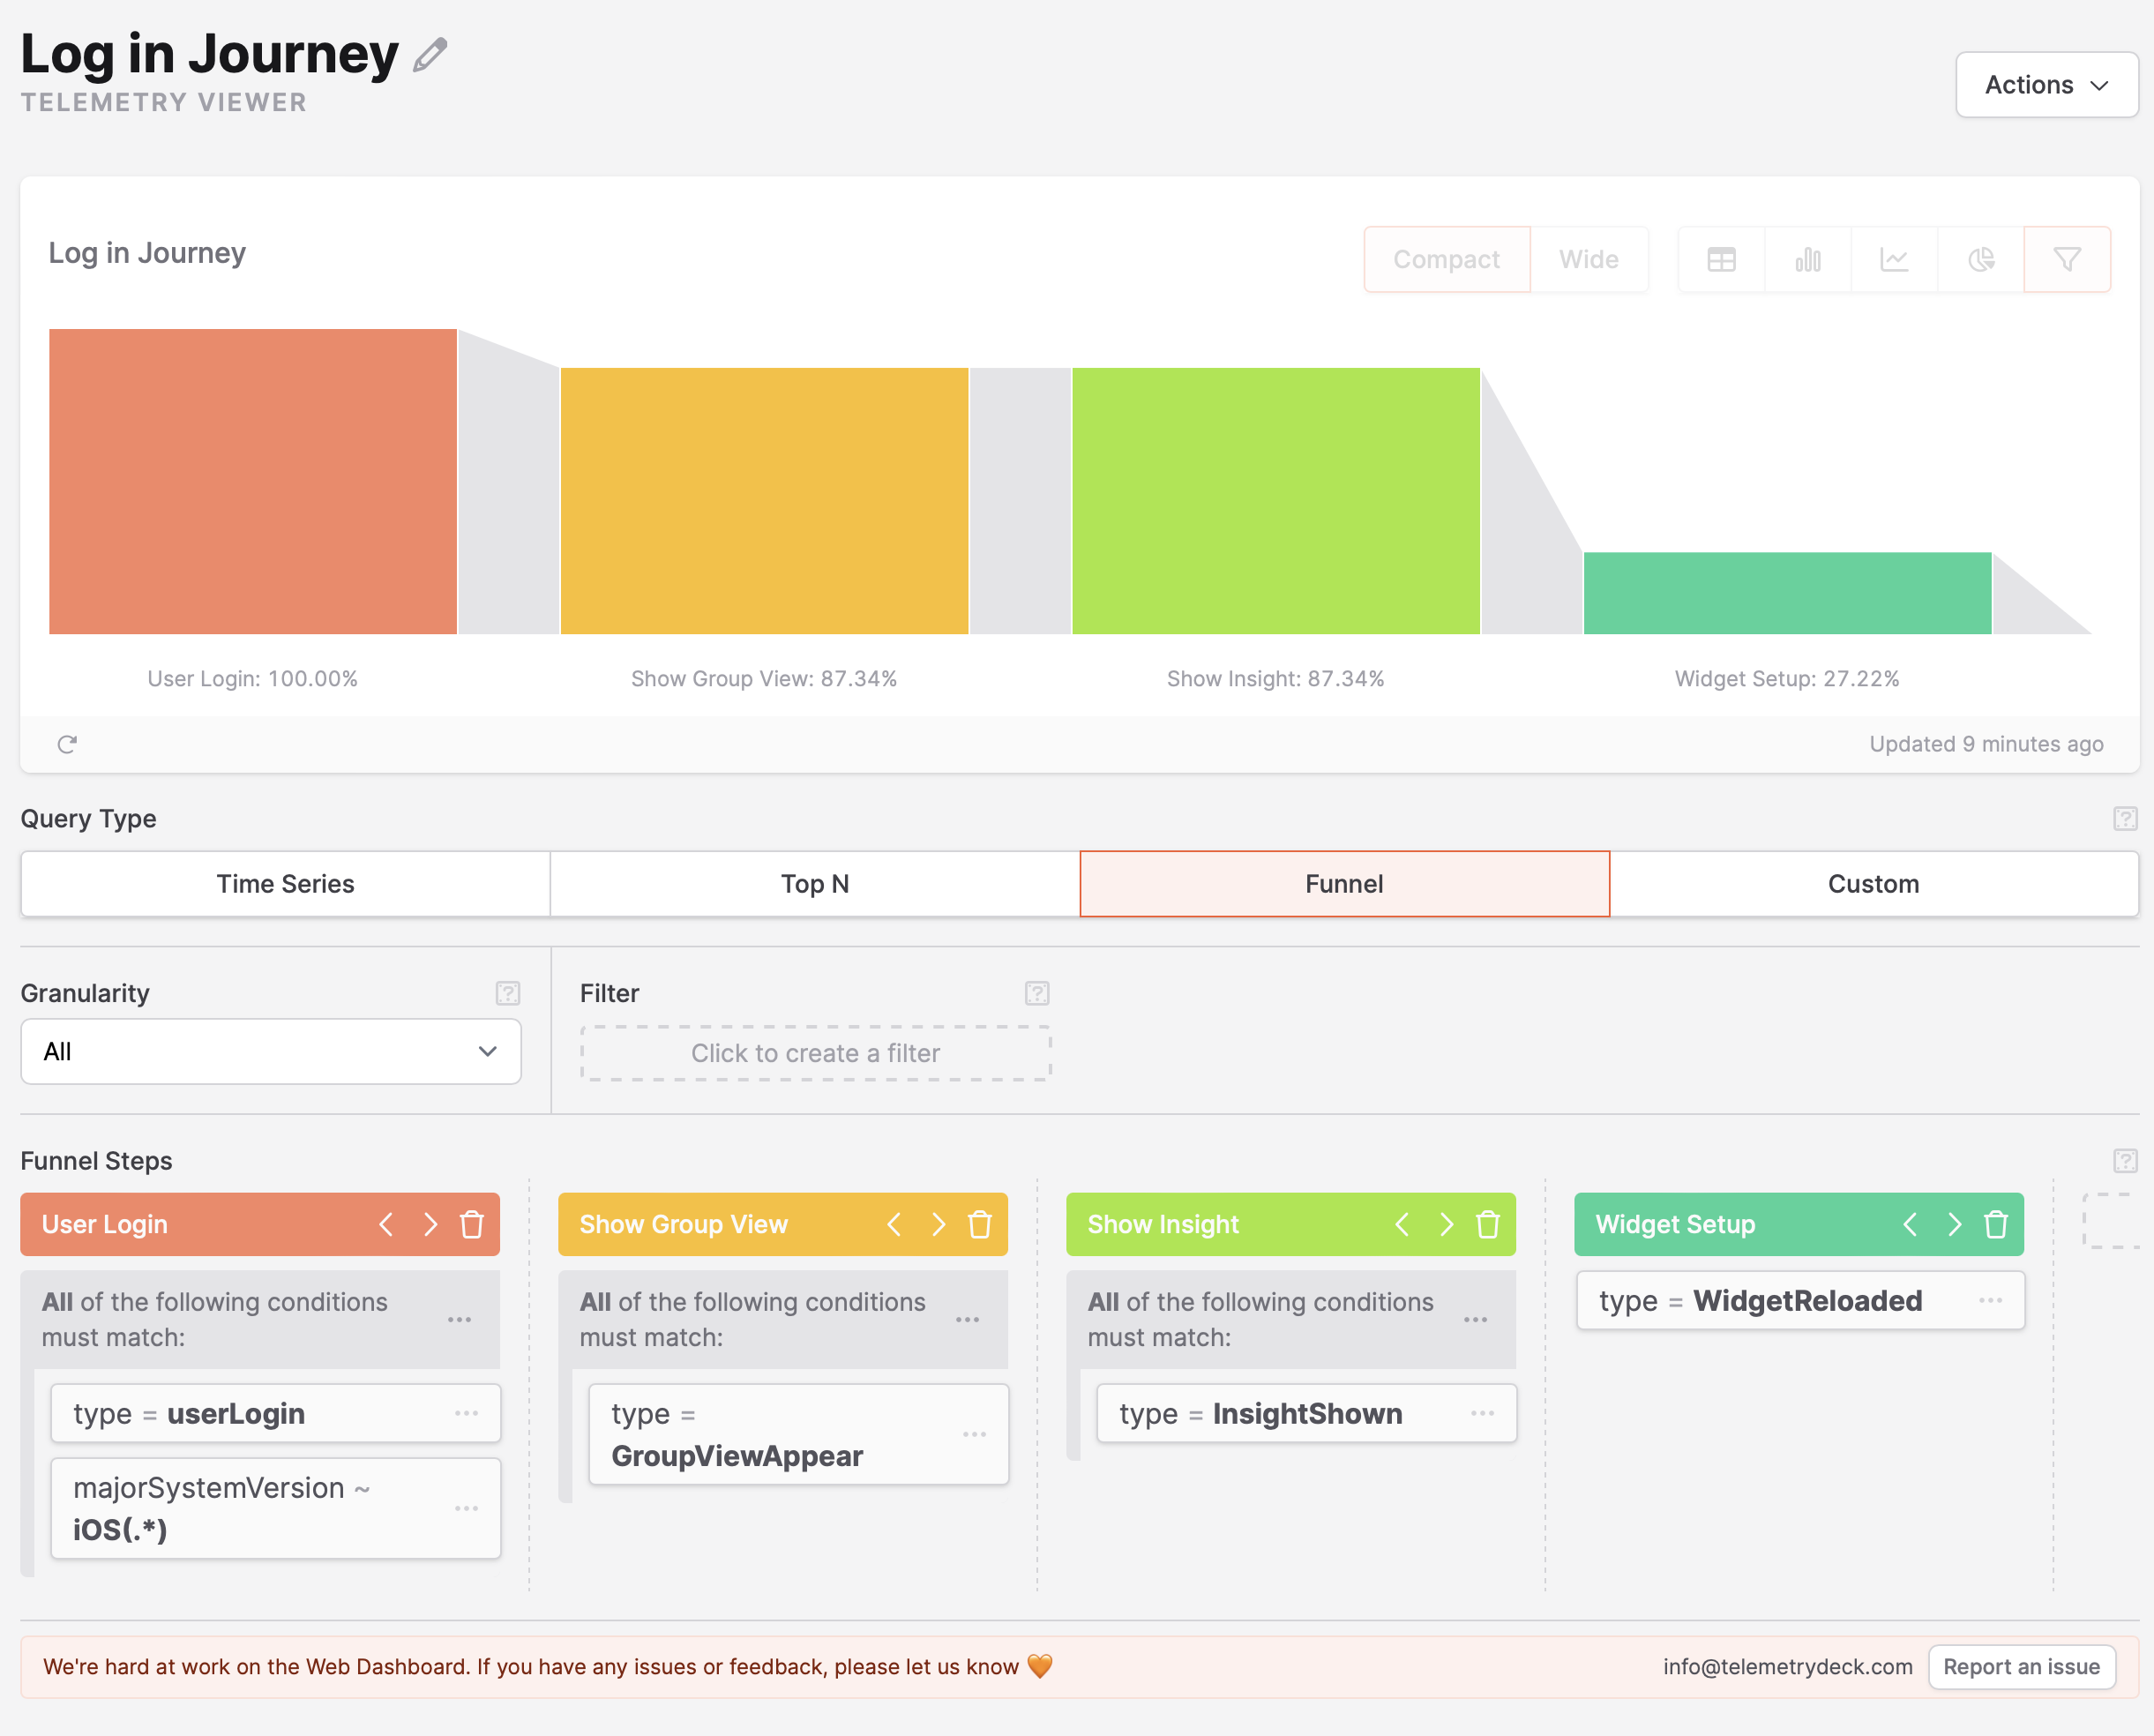The height and width of the screenshot is (1736, 2154).
Task: Select the line chart display icon
Action: [1894, 260]
